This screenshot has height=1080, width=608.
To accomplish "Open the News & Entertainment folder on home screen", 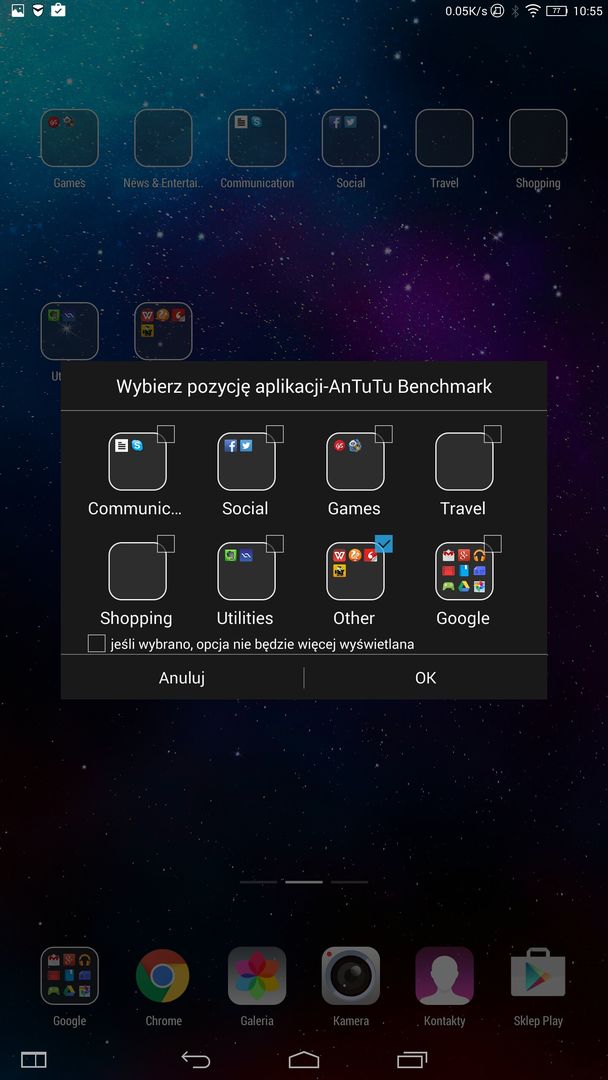I will 163,138.
